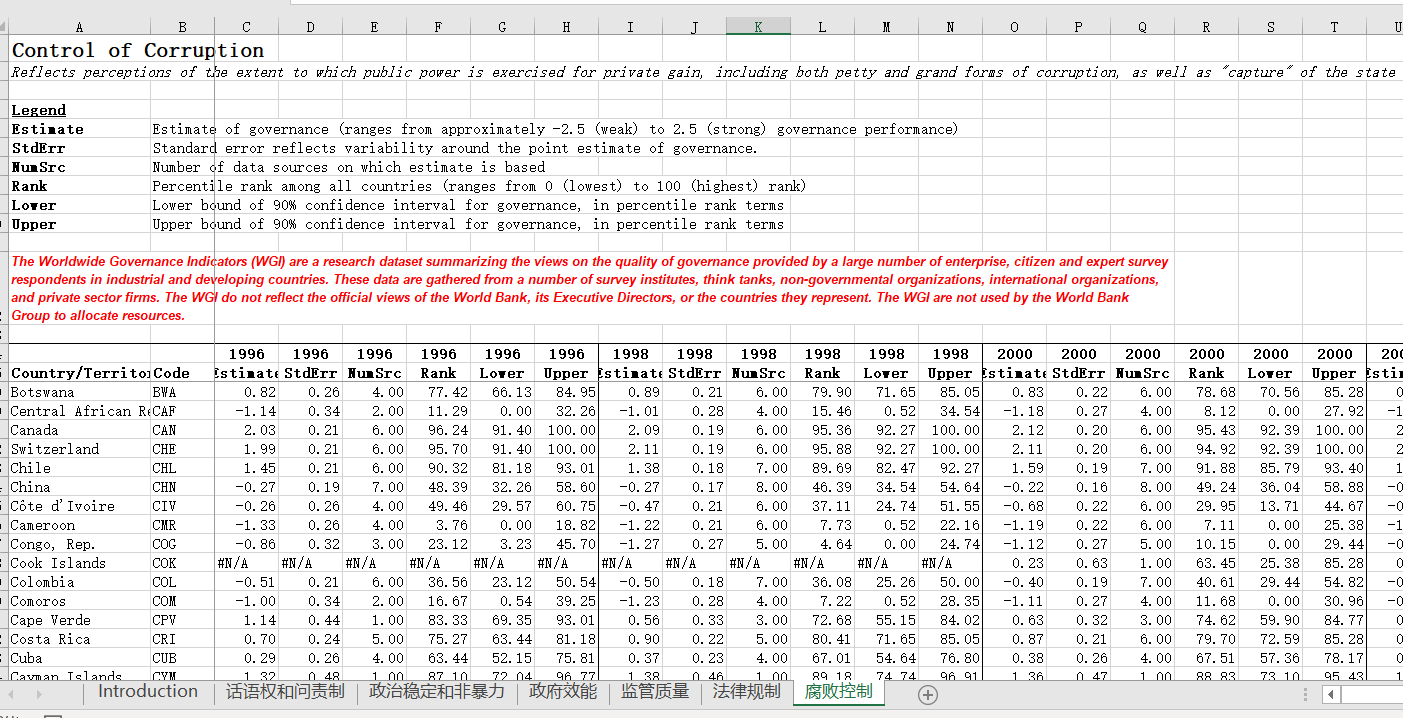The height and width of the screenshot is (718, 1403).
Task: Select column P header
Action: [1078, 27]
